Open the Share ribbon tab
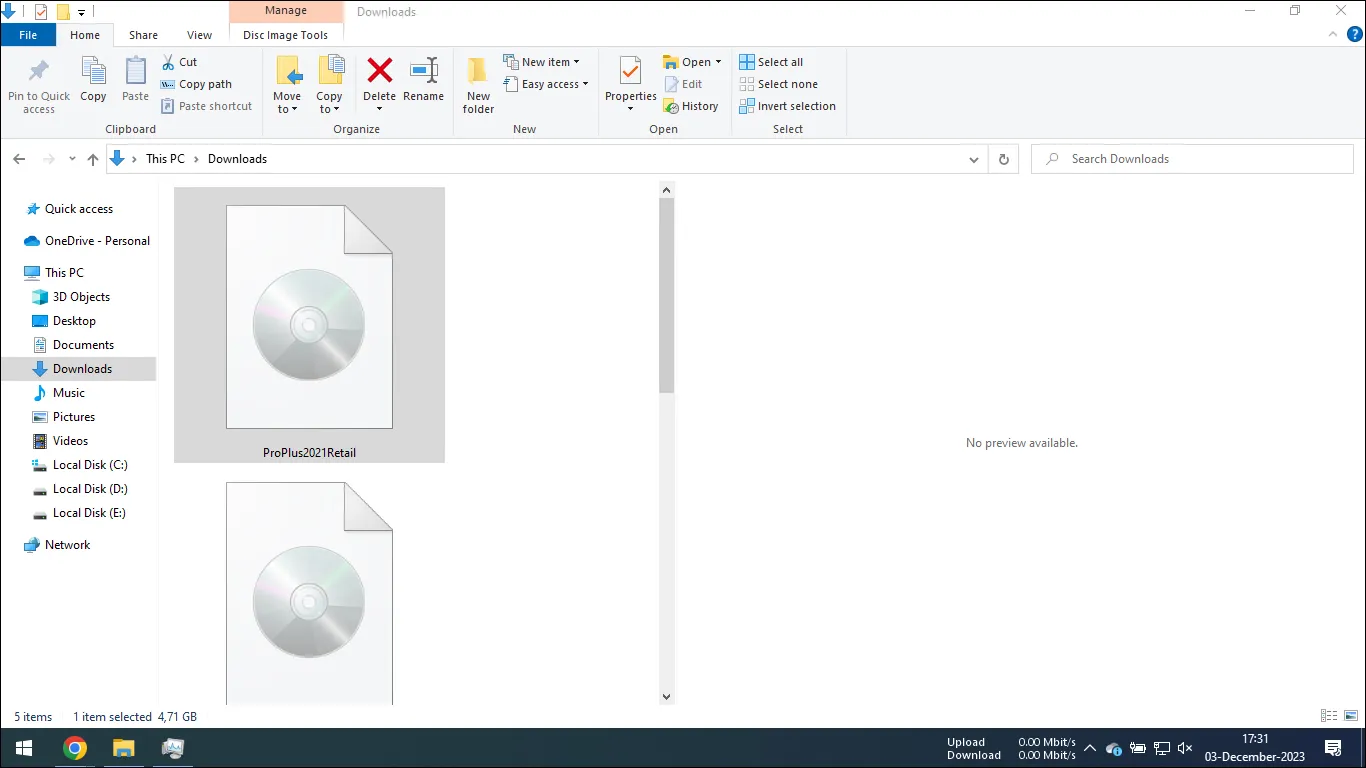 [143, 34]
